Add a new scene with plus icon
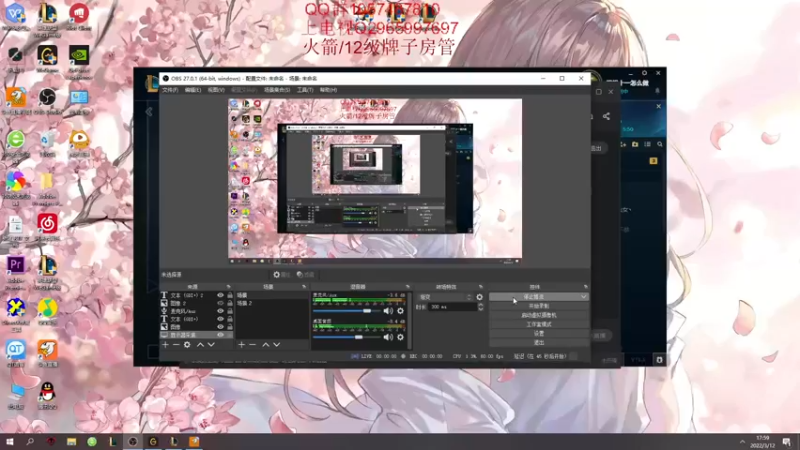Image resolution: width=800 pixels, height=450 pixels. pyautogui.click(x=241, y=345)
